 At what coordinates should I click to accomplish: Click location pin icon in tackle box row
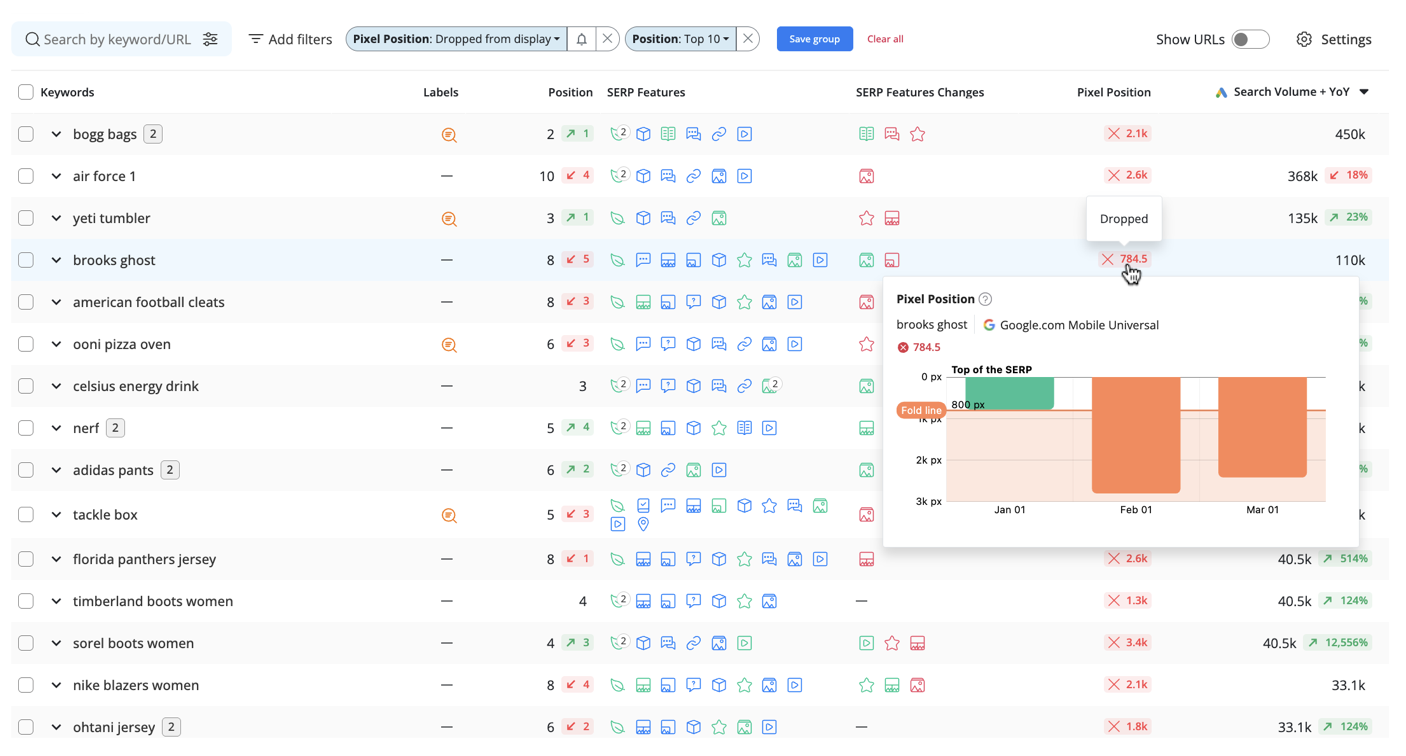pos(643,524)
